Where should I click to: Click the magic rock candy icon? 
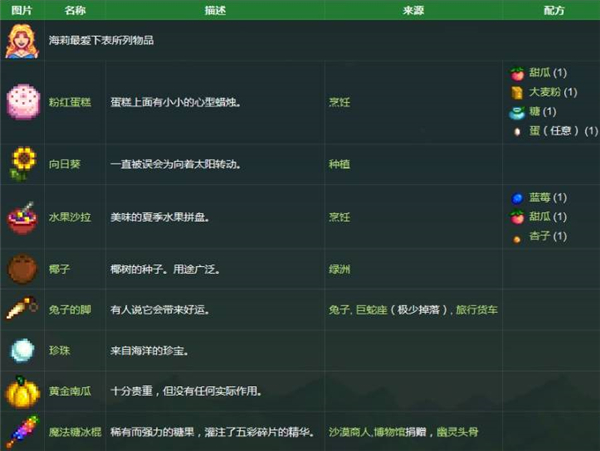coord(22,431)
